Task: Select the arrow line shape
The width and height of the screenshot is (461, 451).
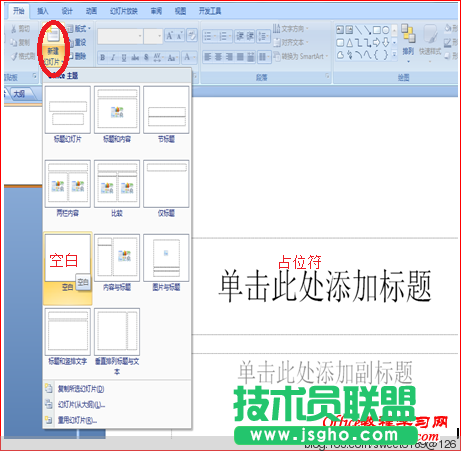Action: [x=368, y=30]
